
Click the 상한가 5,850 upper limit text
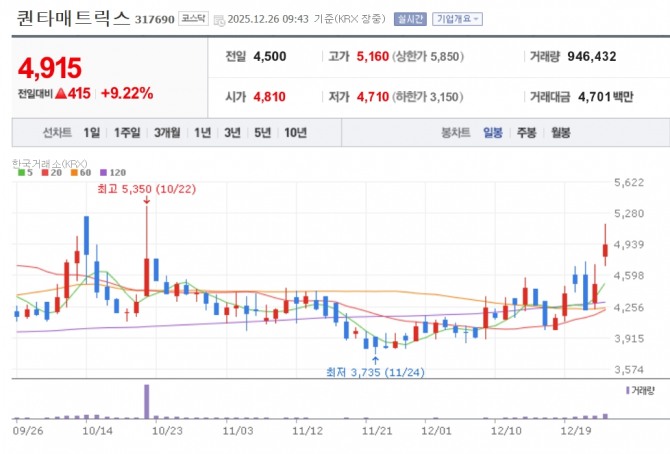point(428,56)
